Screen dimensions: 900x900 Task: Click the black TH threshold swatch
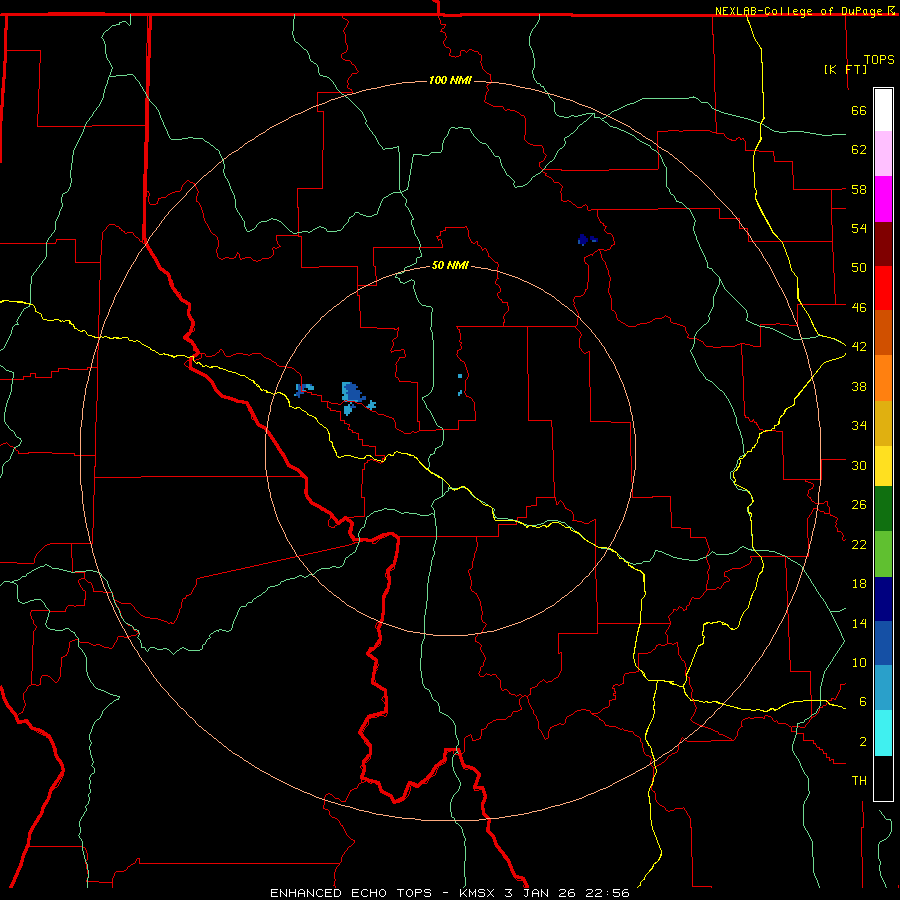coord(883,778)
